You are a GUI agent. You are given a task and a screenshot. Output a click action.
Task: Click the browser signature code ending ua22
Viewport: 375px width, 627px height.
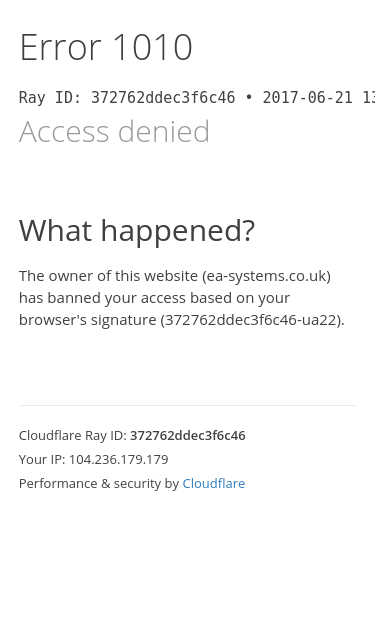(x=251, y=320)
